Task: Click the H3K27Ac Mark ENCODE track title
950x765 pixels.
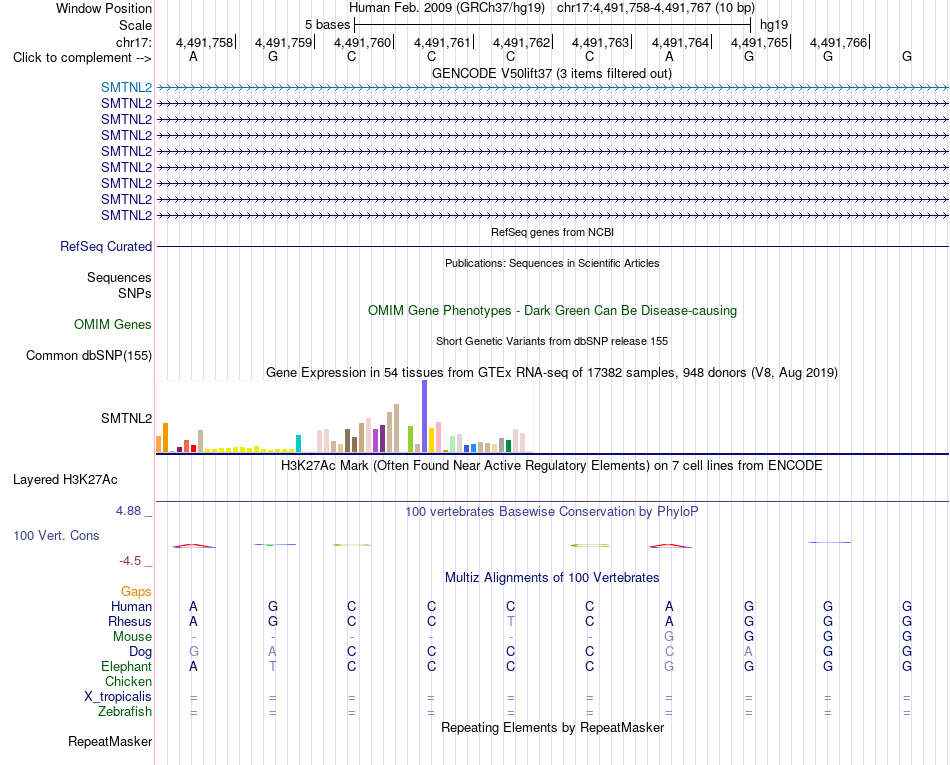Action: point(552,466)
